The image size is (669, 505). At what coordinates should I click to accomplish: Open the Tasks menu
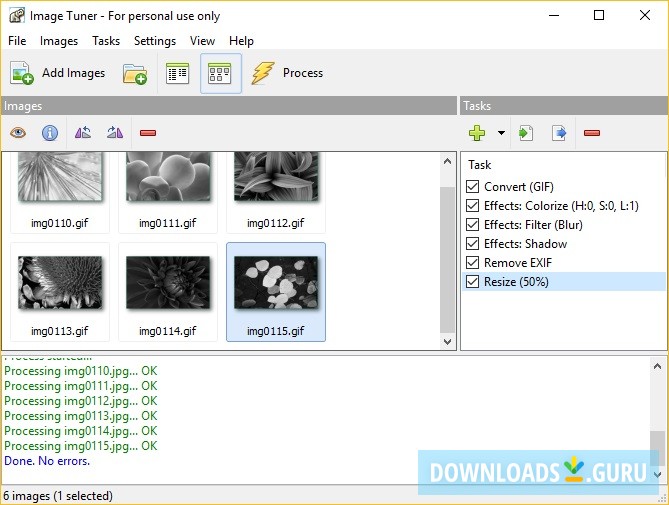point(106,41)
